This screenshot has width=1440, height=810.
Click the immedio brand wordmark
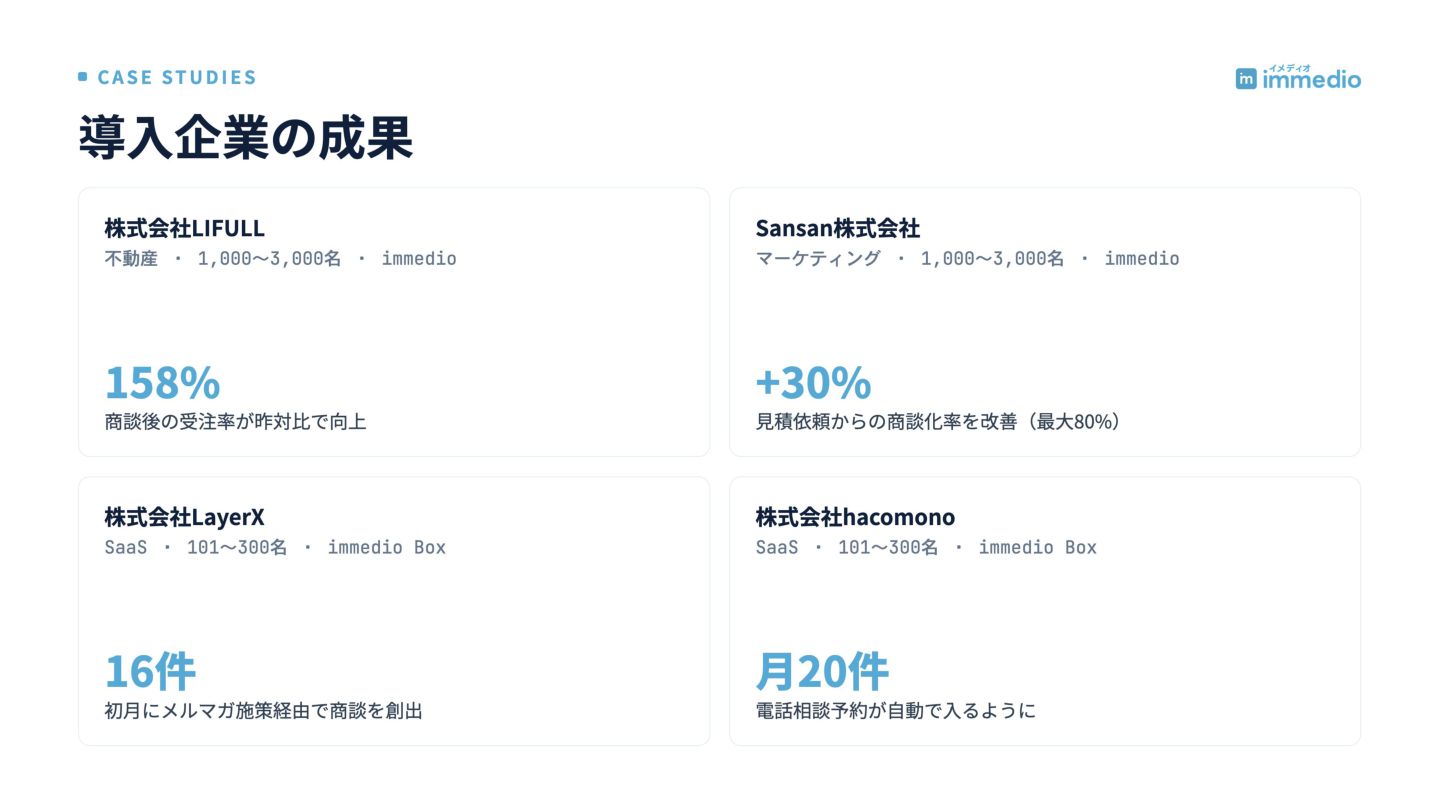(1311, 78)
